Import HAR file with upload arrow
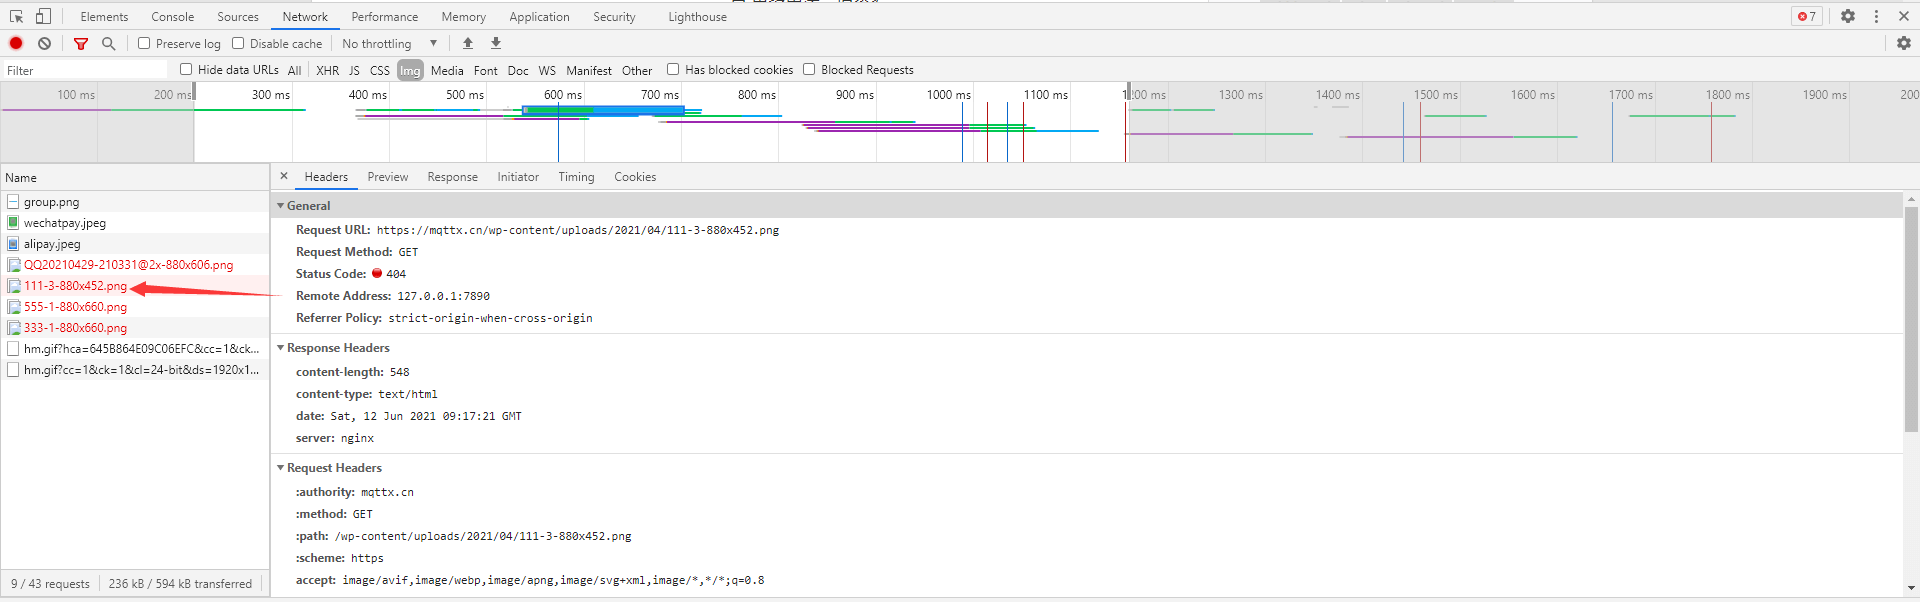This screenshot has height=602, width=1920. click(468, 43)
